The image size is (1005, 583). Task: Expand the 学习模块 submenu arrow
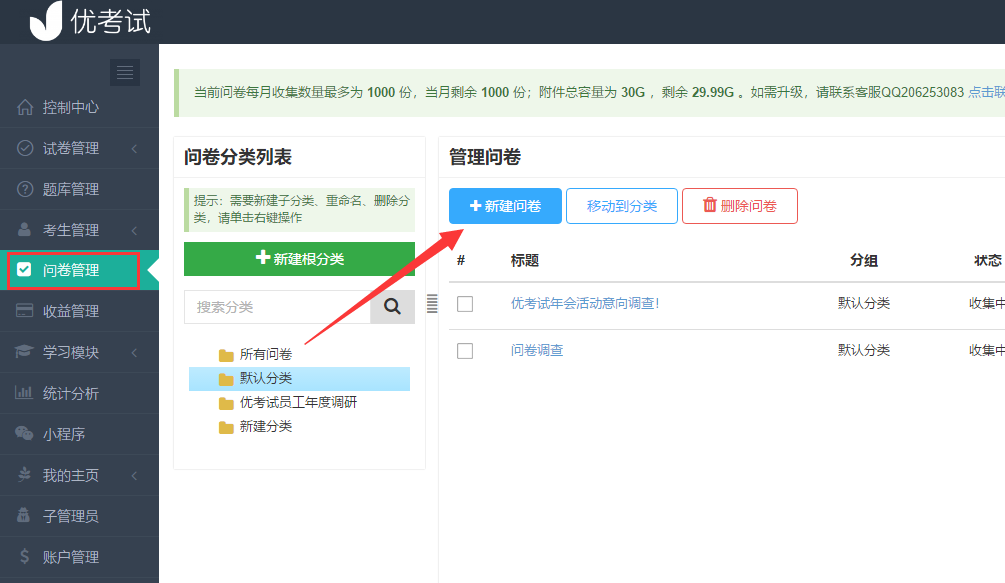(x=134, y=352)
